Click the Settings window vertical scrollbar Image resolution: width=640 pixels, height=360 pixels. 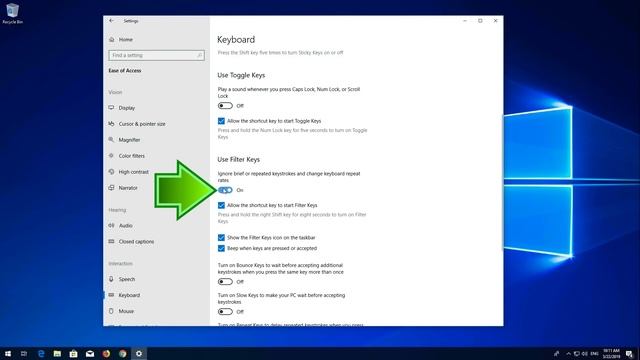(x=502, y=182)
